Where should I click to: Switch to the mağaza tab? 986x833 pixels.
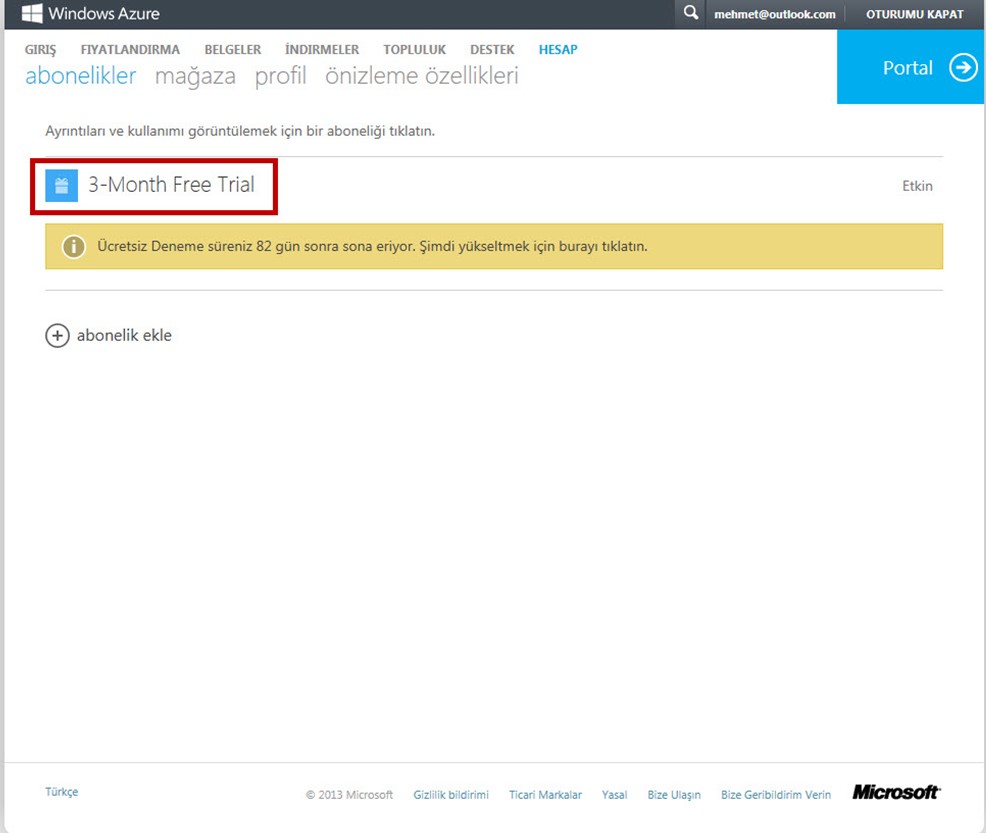click(195, 77)
